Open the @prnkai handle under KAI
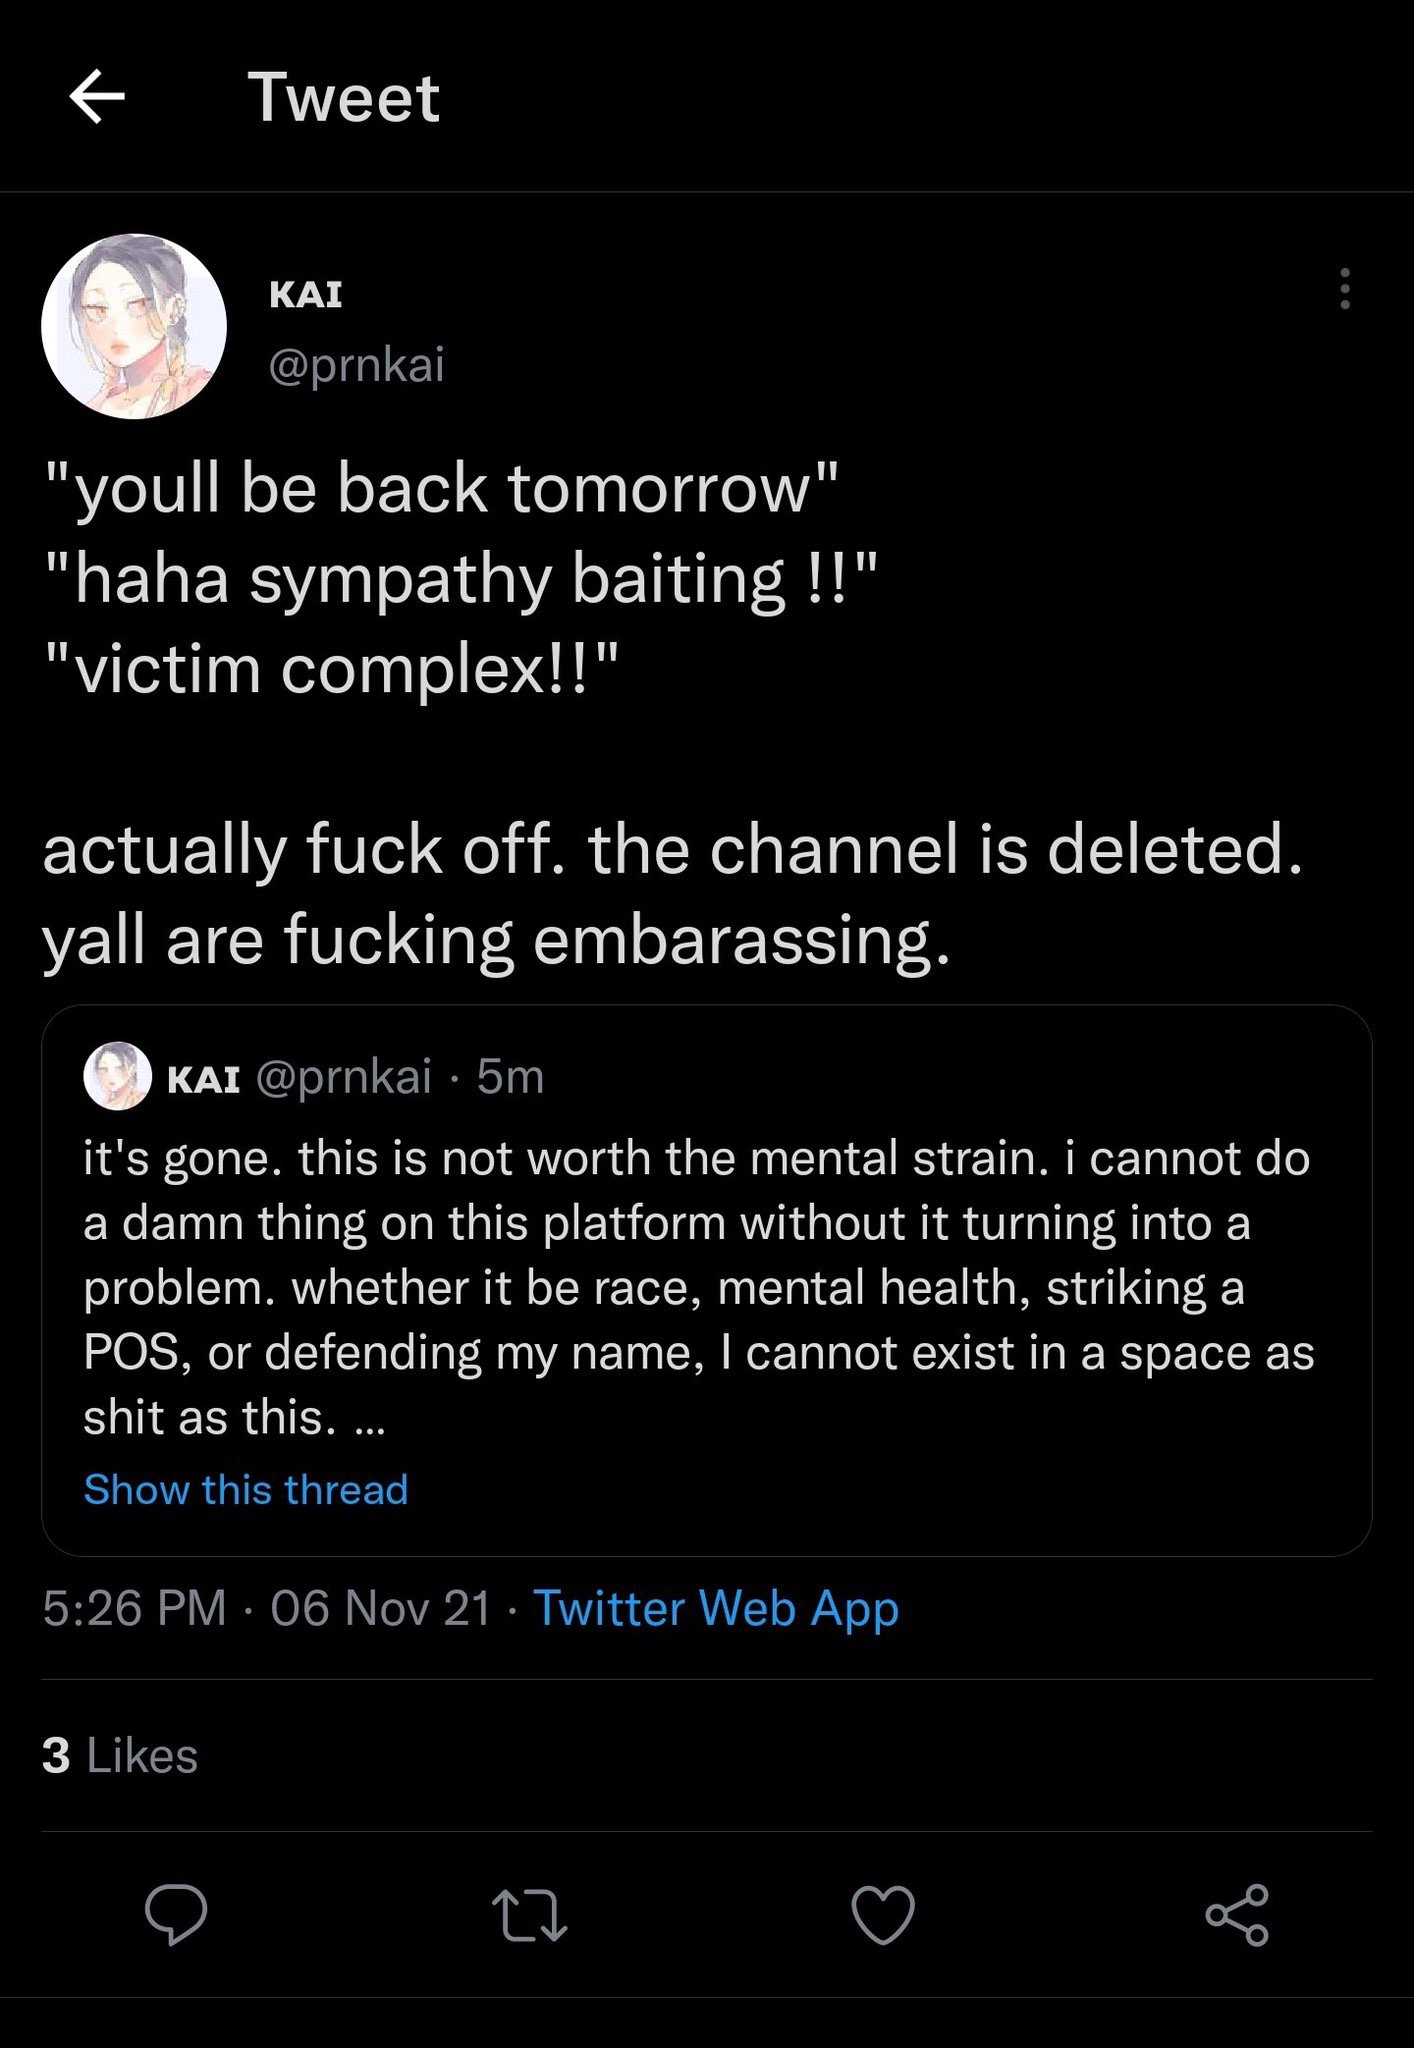1414x2048 pixels. point(356,364)
